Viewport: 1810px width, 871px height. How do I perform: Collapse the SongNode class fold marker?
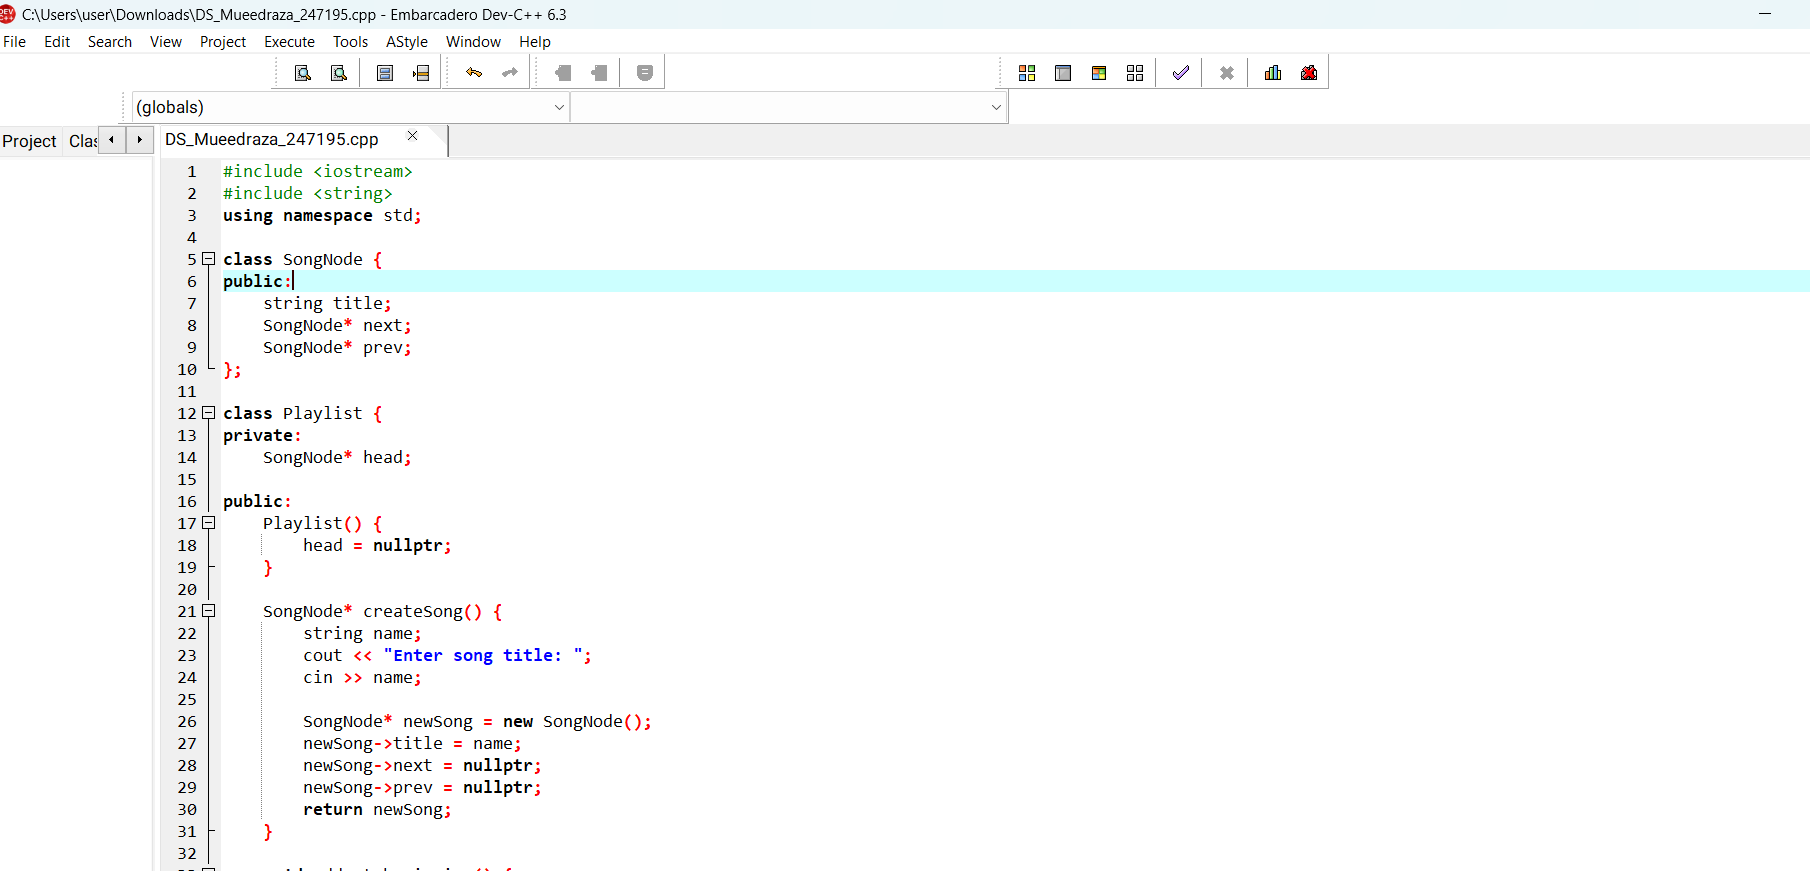click(x=209, y=259)
